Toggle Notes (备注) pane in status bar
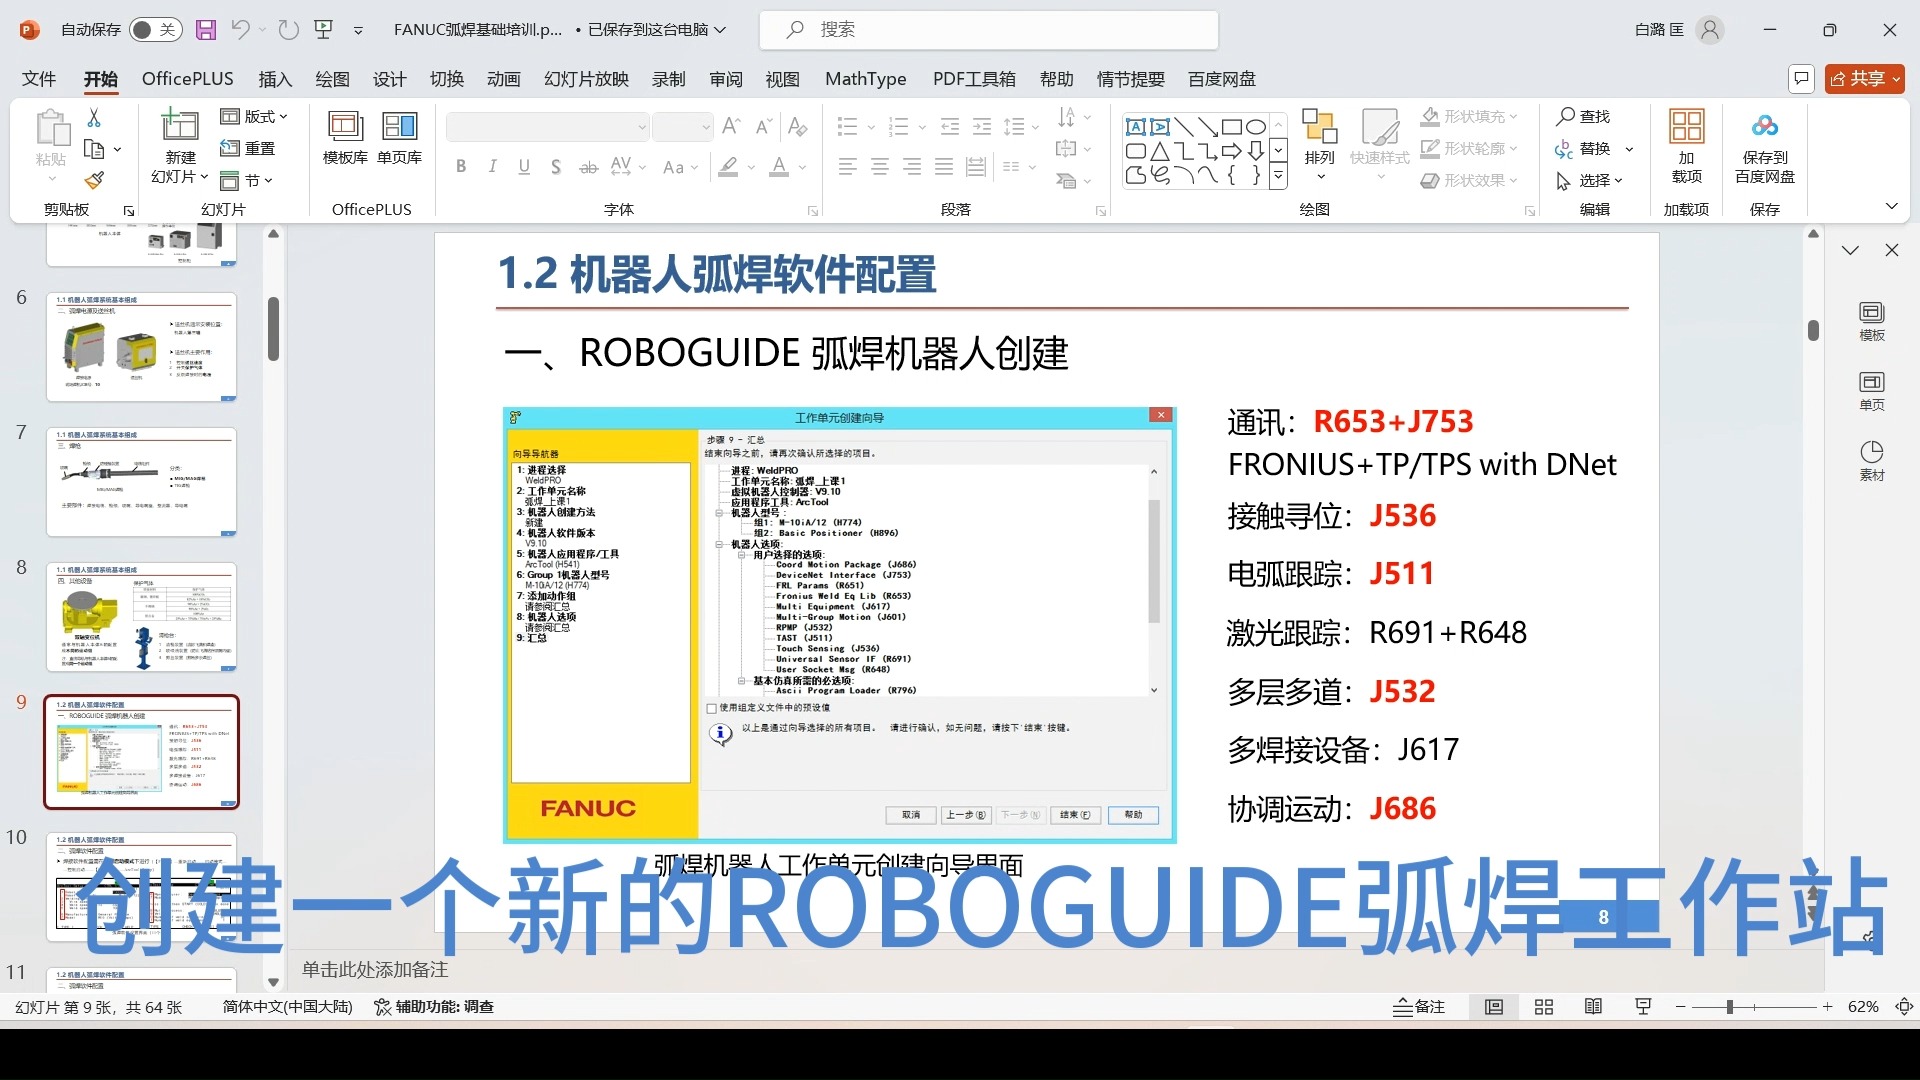The width and height of the screenshot is (1920, 1080). (x=1419, y=1007)
